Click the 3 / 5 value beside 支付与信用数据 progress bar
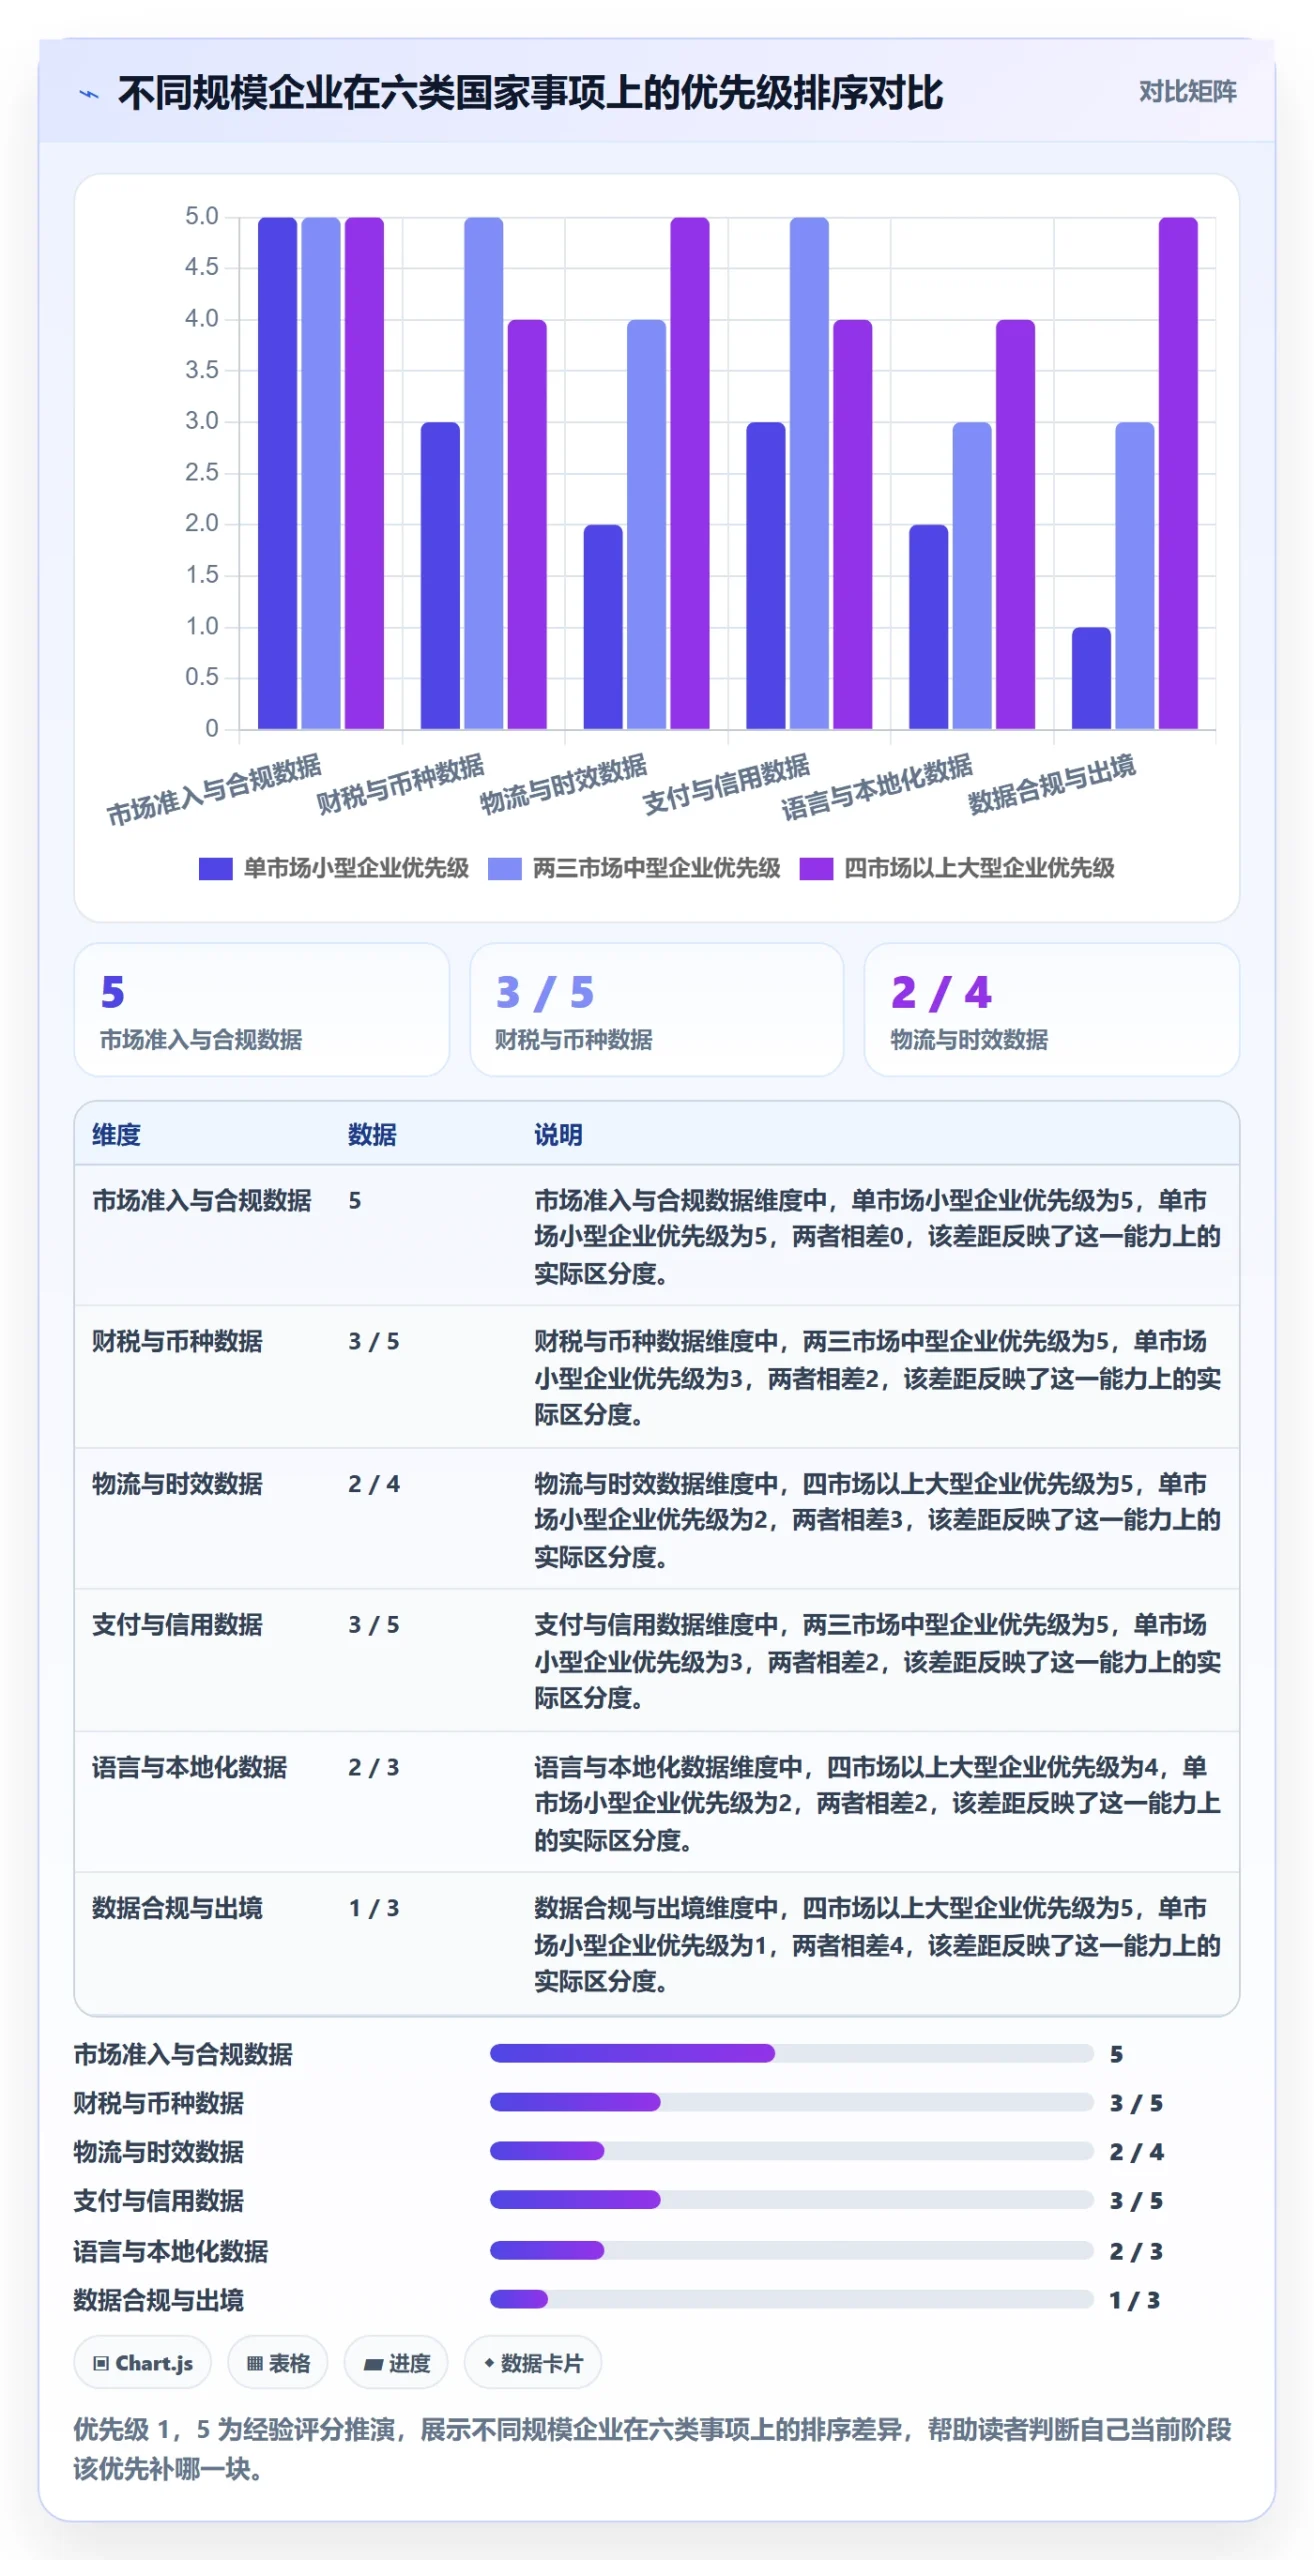1314x2560 pixels. tap(1136, 2201)
